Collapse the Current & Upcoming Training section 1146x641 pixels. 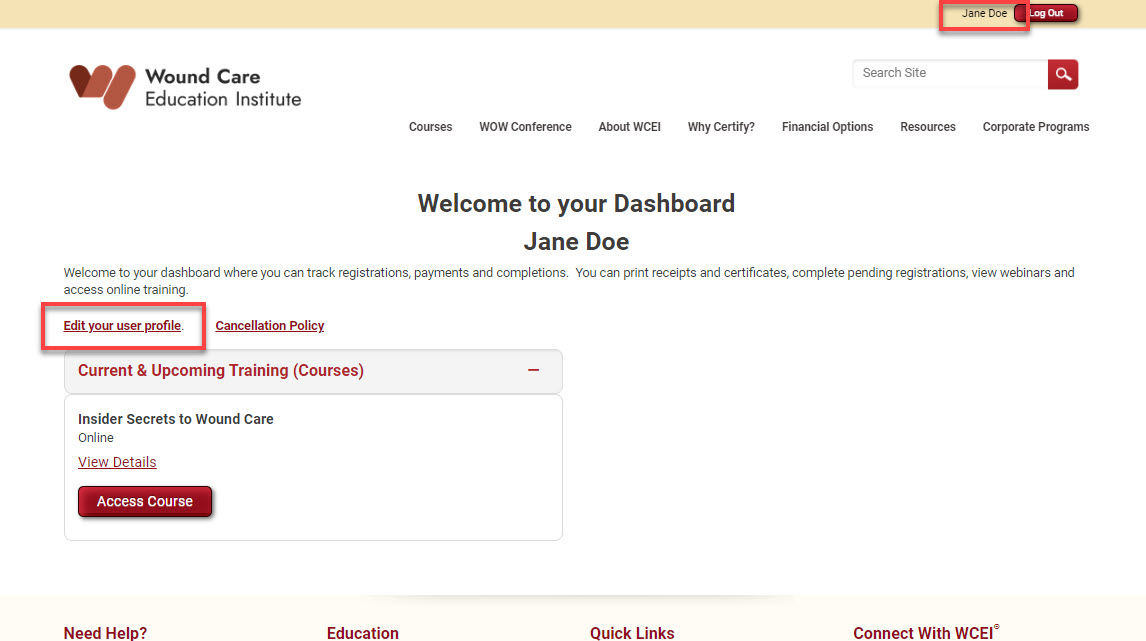[x=533, y=369]
